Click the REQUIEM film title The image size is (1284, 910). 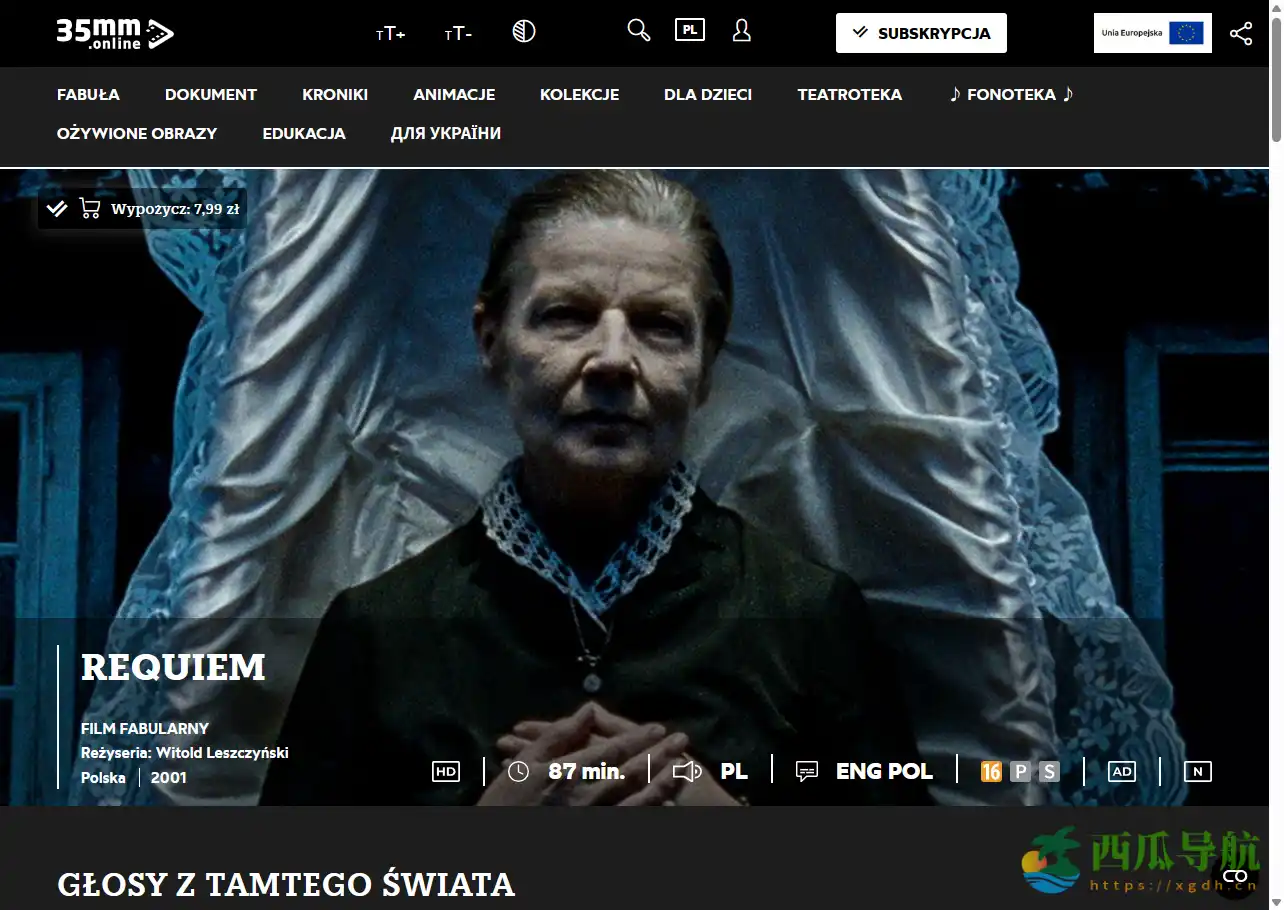173,668
